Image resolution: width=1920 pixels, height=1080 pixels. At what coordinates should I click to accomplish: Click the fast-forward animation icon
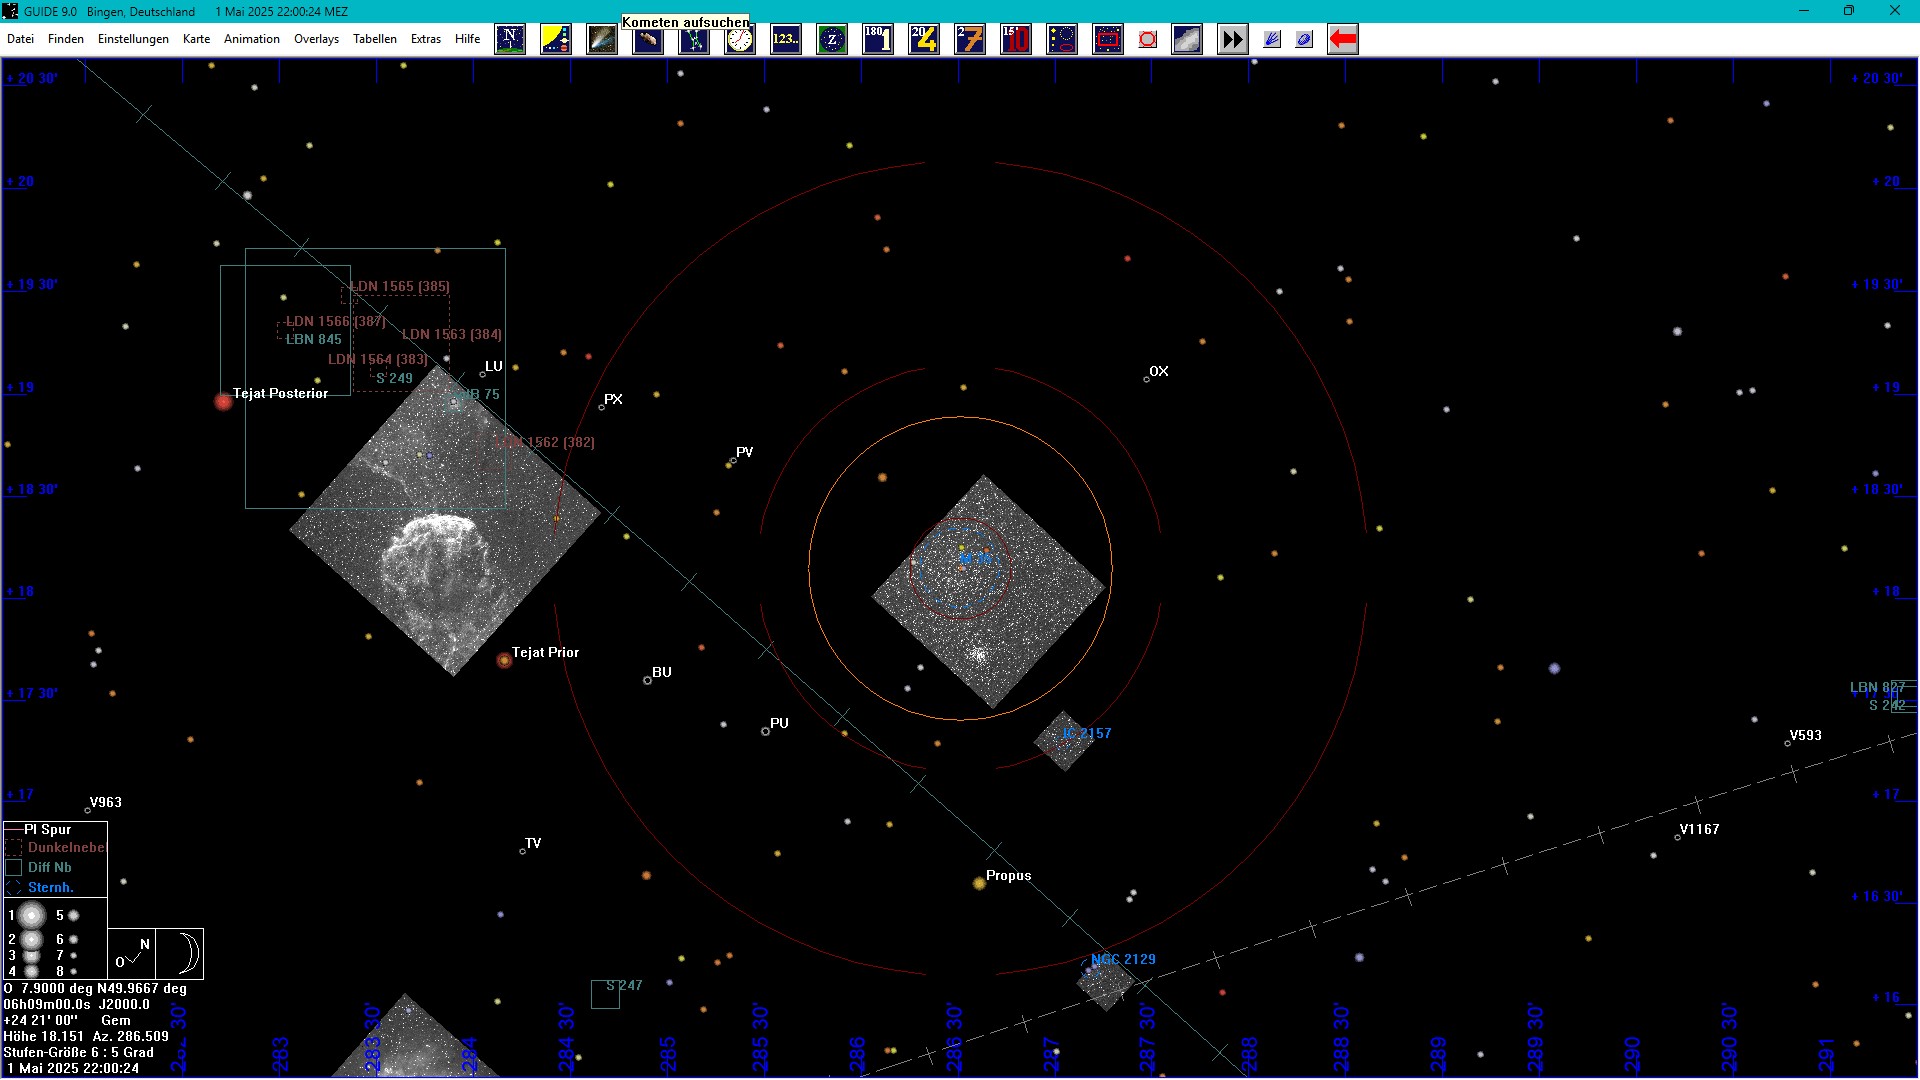(x=1233, y=40)
